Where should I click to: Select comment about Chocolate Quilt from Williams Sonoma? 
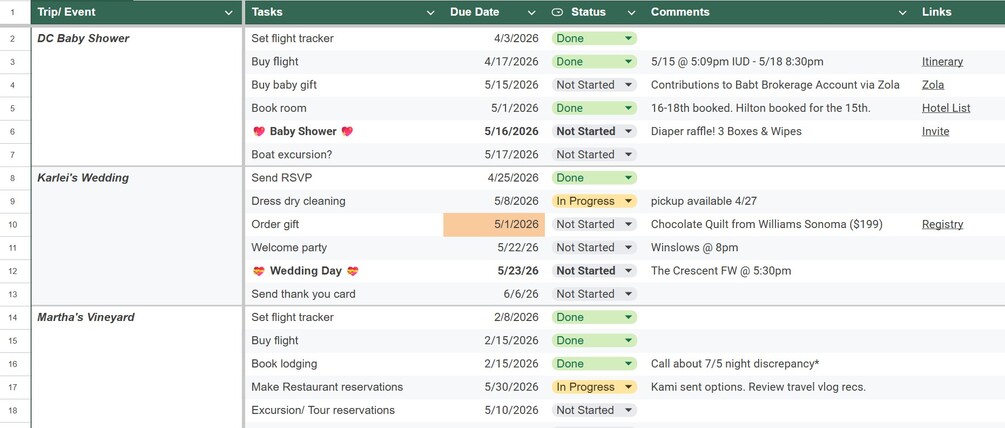coord(766,224)
